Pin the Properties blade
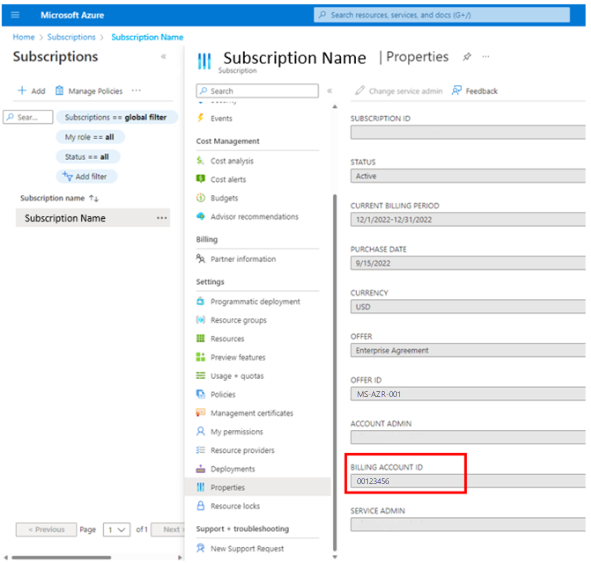 [467, 57]
